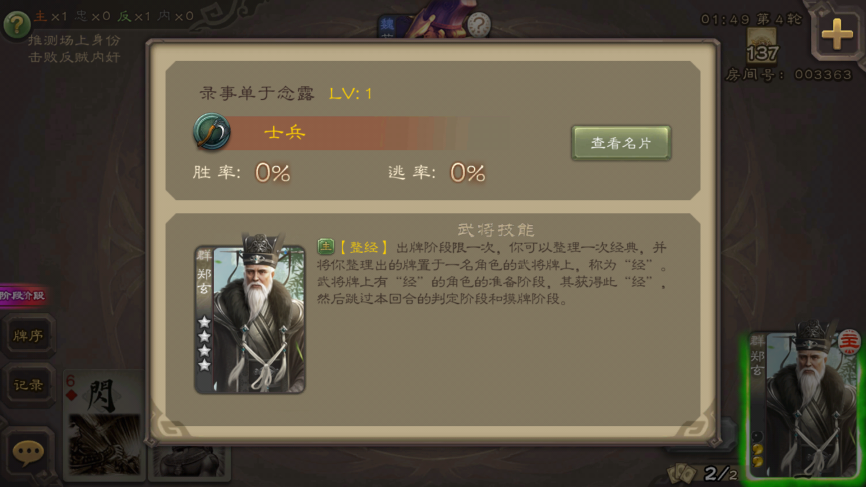Click the soldier rank badge icon
The width and height of the screenshot is (866, 487).
212,132
